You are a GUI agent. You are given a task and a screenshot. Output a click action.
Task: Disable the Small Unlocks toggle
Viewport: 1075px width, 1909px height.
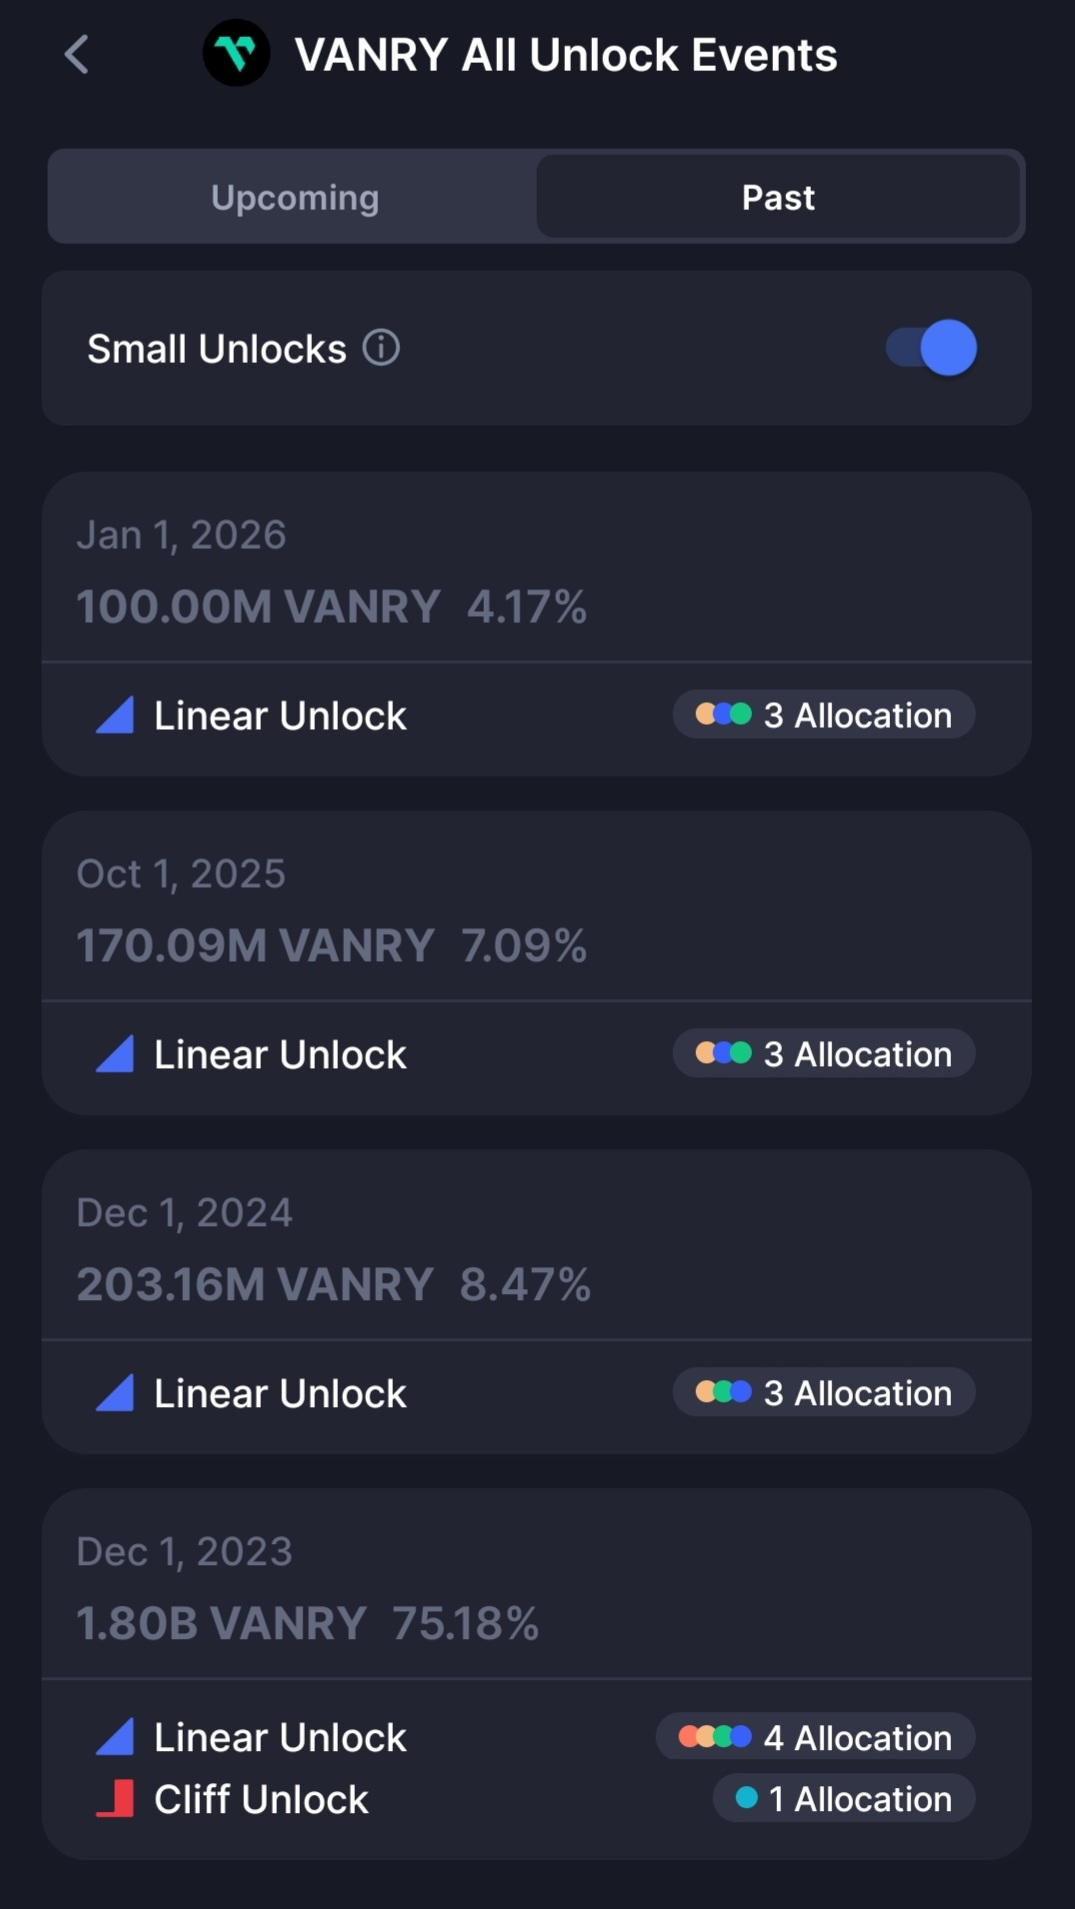(931, 348)
